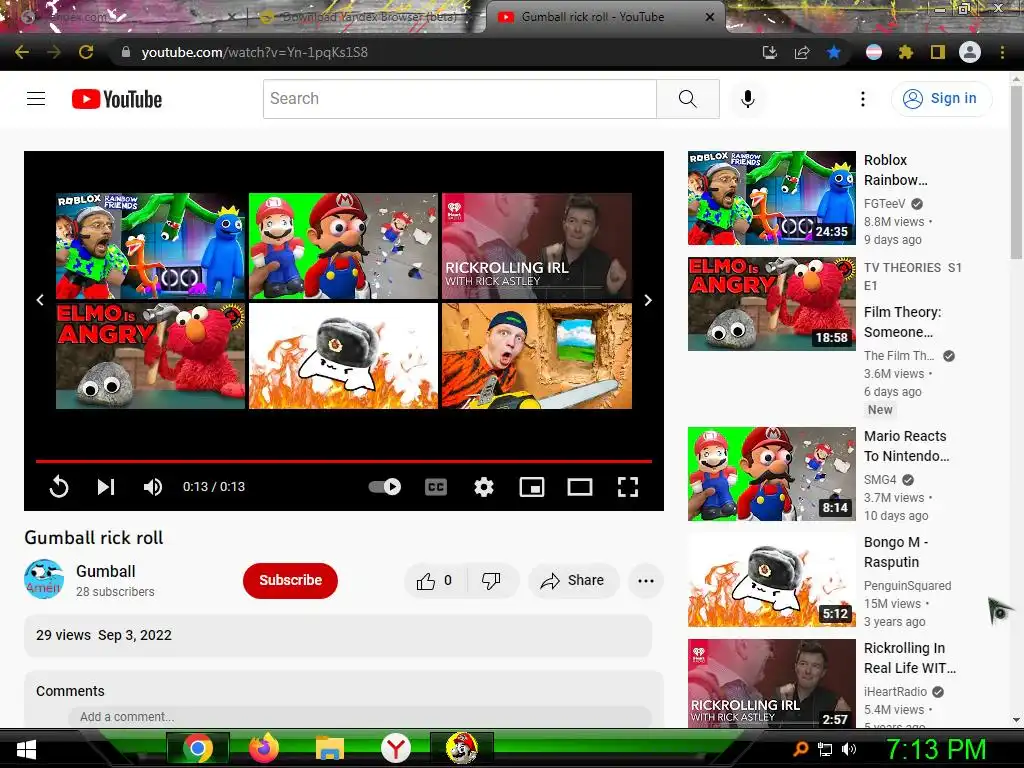1024x768 pixels.
Task: Switch to theater mode
Action: (580, 487)
